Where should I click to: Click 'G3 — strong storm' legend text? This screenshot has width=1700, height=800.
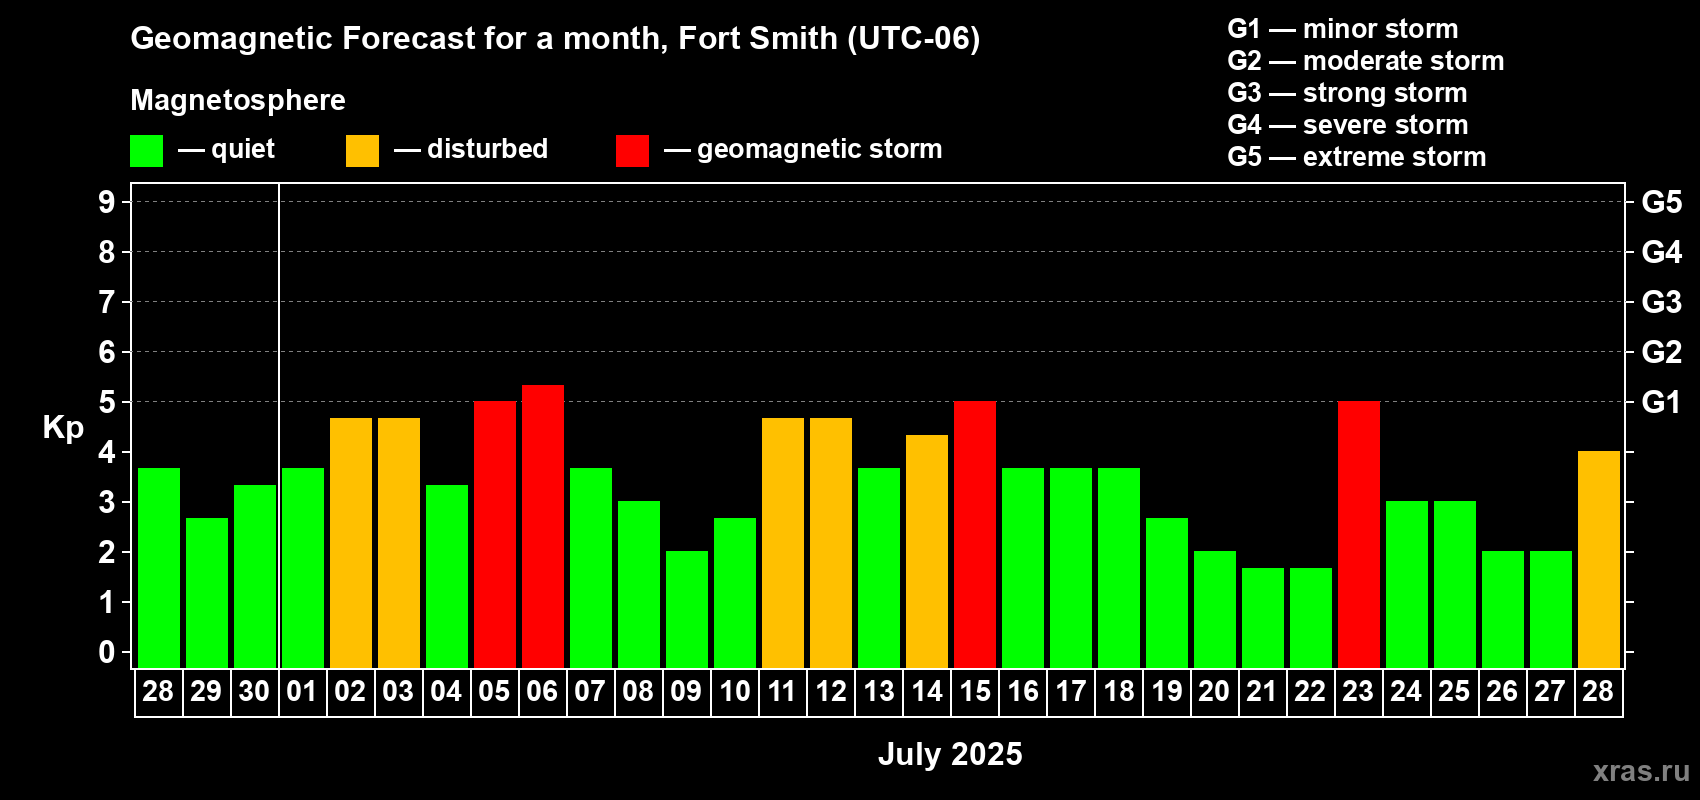point(1347,93)
